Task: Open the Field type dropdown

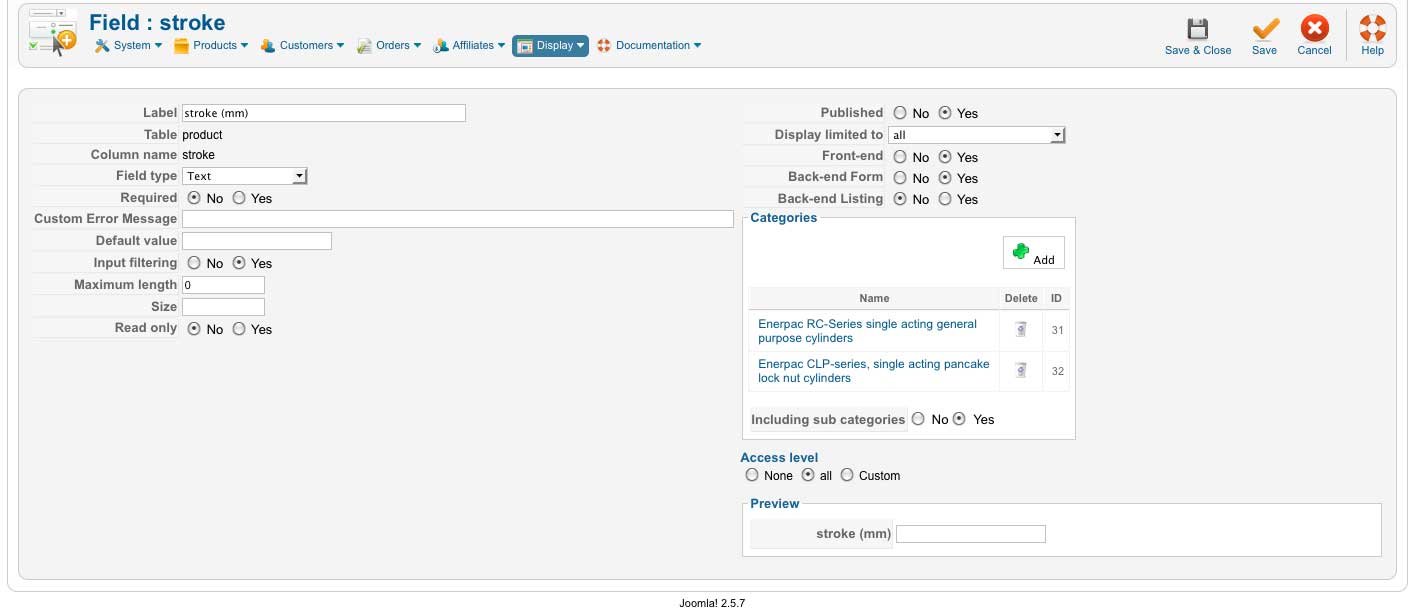Action: [x=245, y=176]
